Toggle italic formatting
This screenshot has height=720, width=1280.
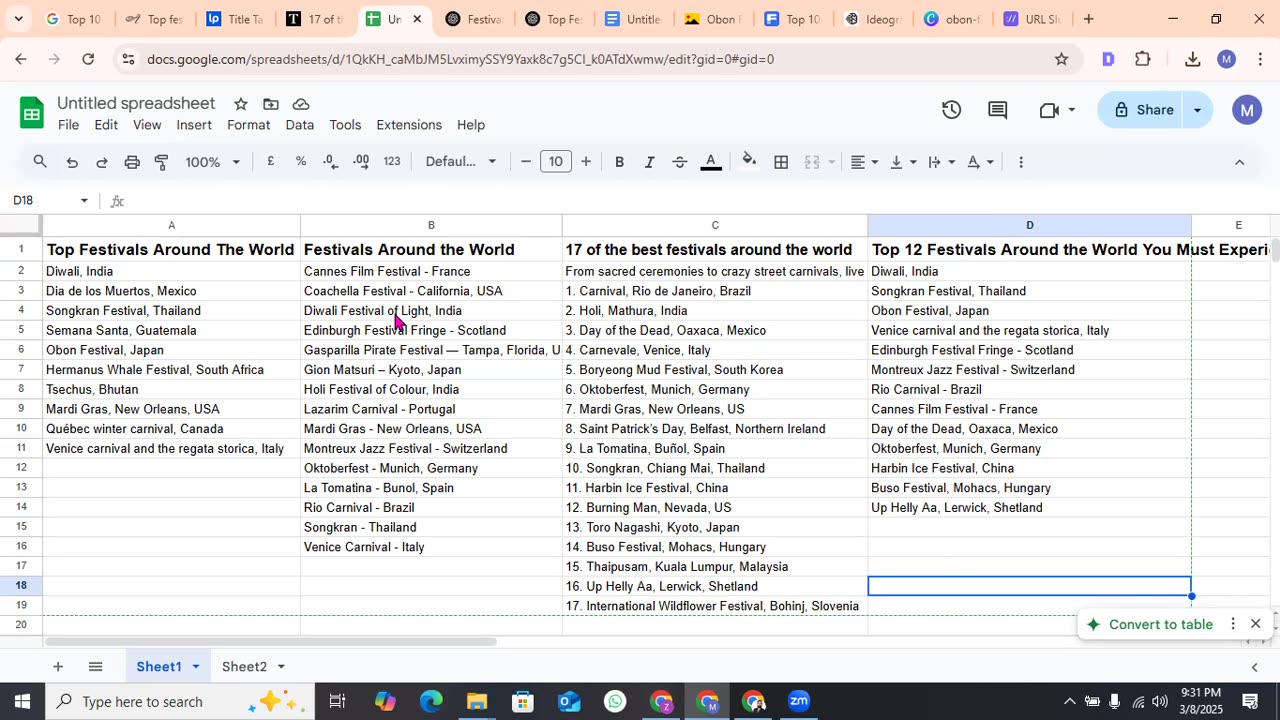coord(649,162)
